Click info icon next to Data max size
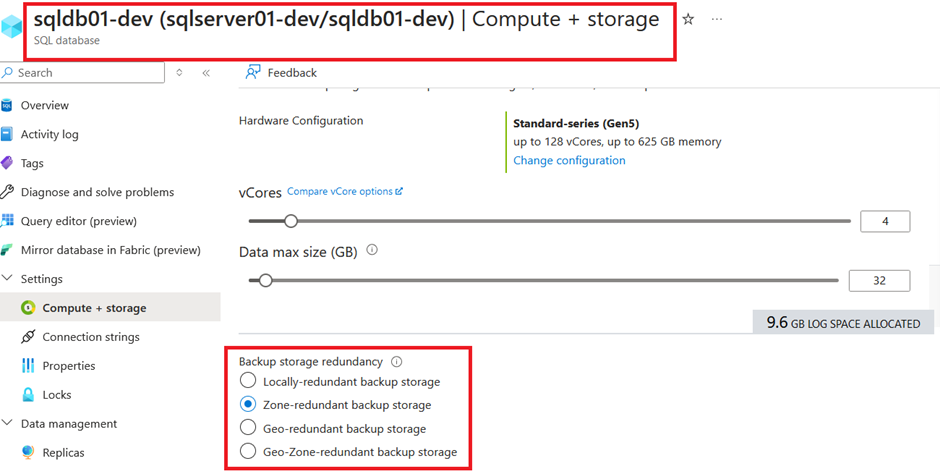Viewport: 940px width, 474px height. (x=372, y=250)
